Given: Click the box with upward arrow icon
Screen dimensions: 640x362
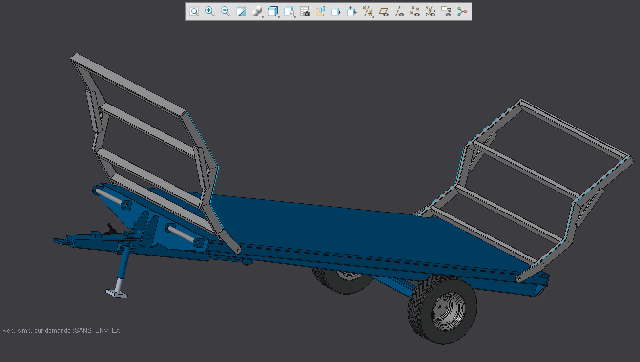Looking at the screenshot, I should [x=352, y=11].
